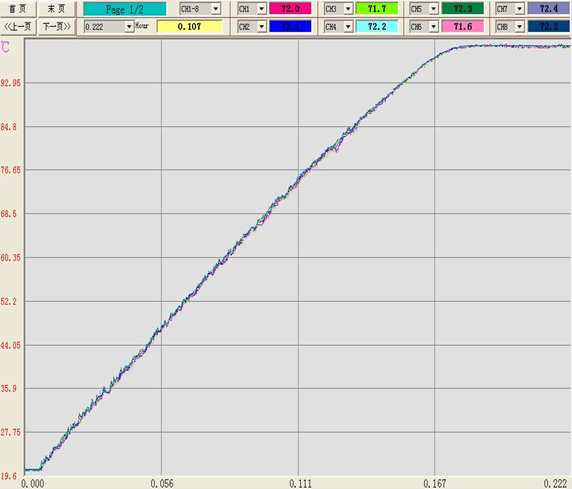Open the CH6 channel dropdown
This screenshot has width=572, height=489.
(433, 26)
